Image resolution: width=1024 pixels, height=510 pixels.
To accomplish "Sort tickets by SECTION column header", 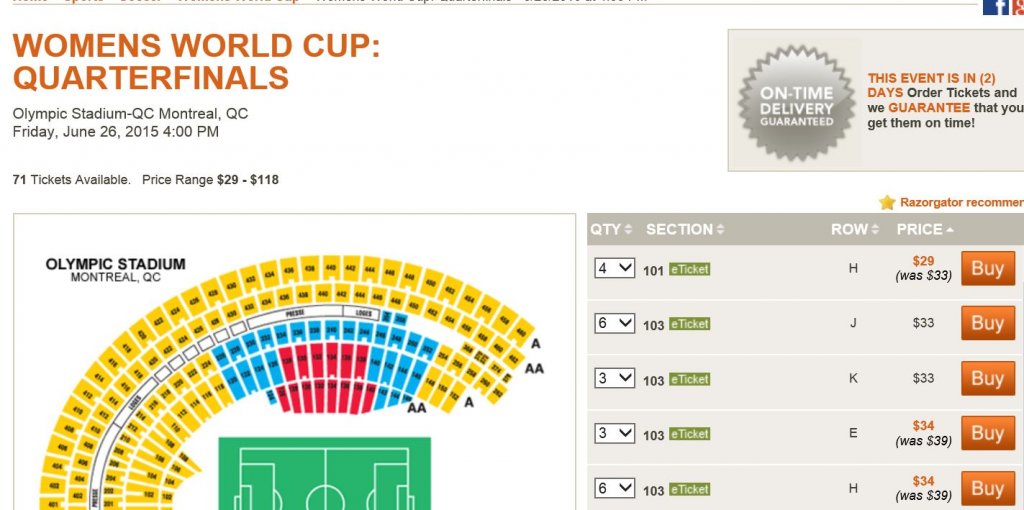I will (685, 229).
